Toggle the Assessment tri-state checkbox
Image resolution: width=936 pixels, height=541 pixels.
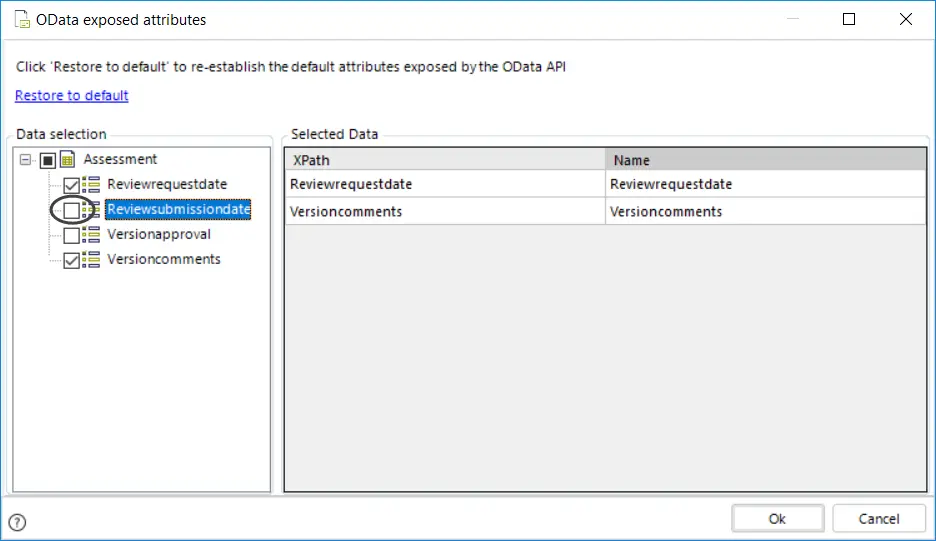[x=48, y=160]
